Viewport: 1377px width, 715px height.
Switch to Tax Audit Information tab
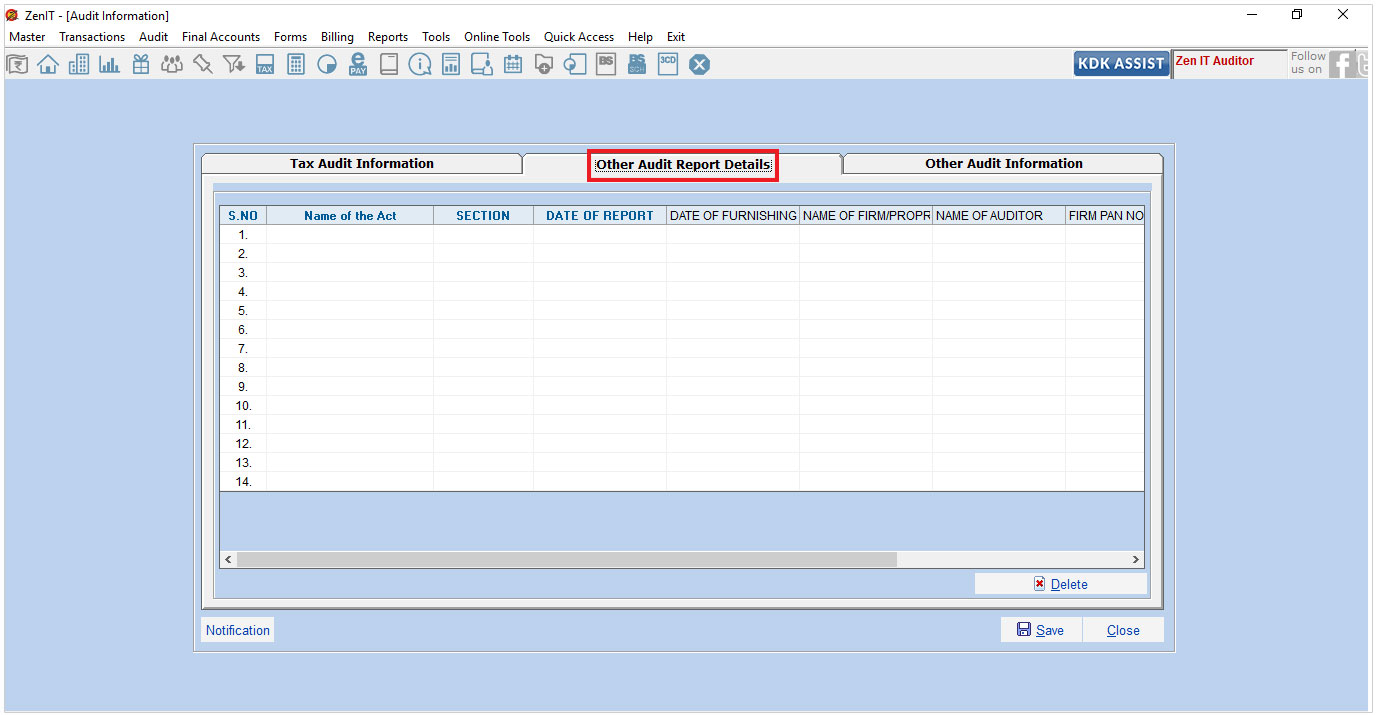(362, 164)
